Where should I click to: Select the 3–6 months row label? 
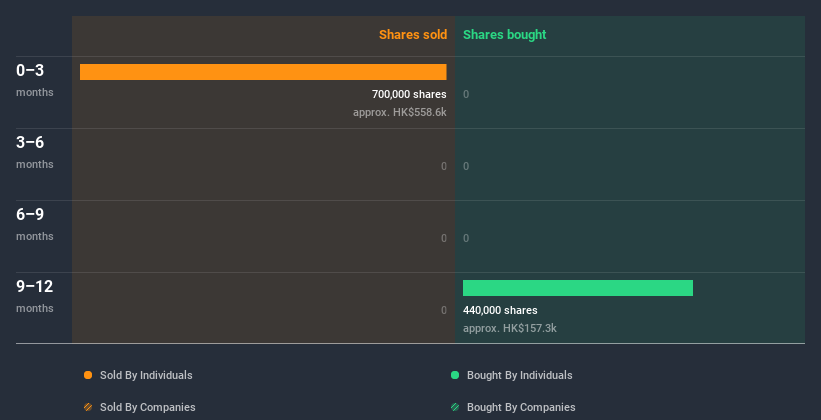(35, 152)
